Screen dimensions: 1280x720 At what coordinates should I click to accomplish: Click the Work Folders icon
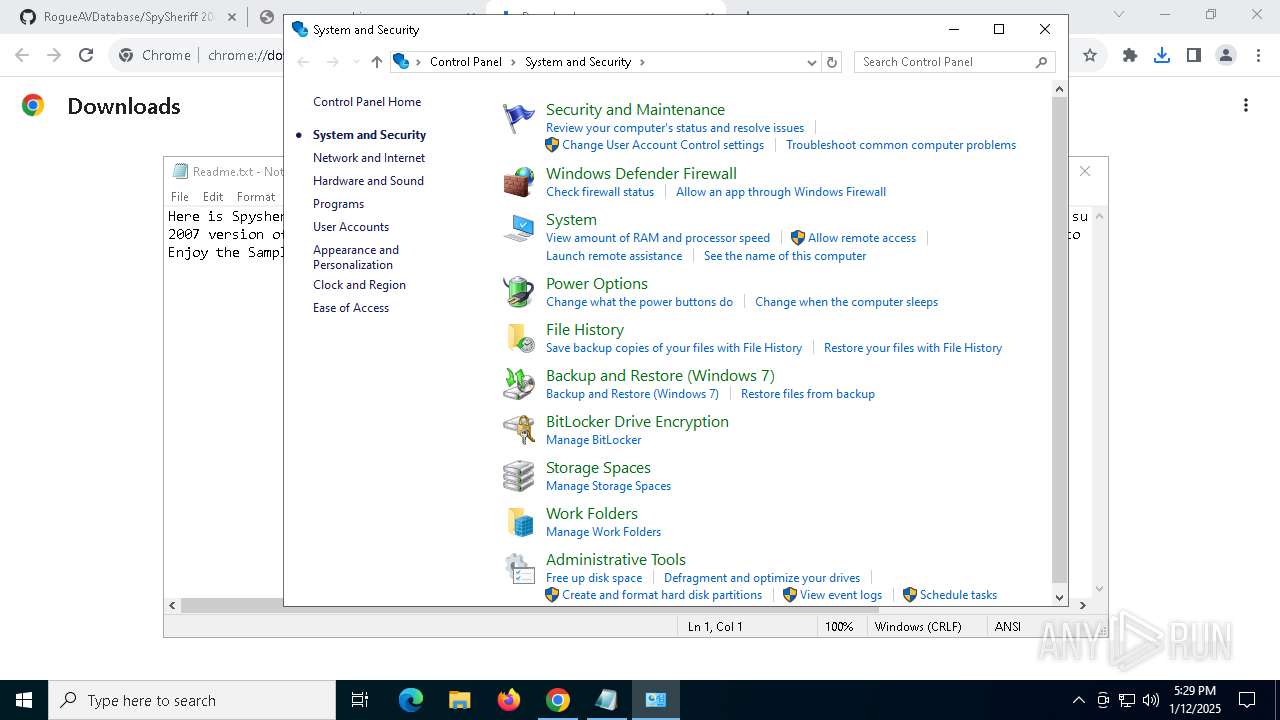pos(518,522)
